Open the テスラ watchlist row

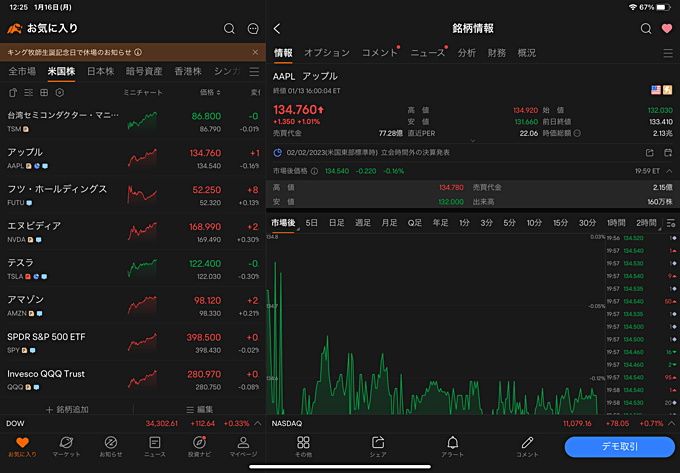click(x=133, y=269)
